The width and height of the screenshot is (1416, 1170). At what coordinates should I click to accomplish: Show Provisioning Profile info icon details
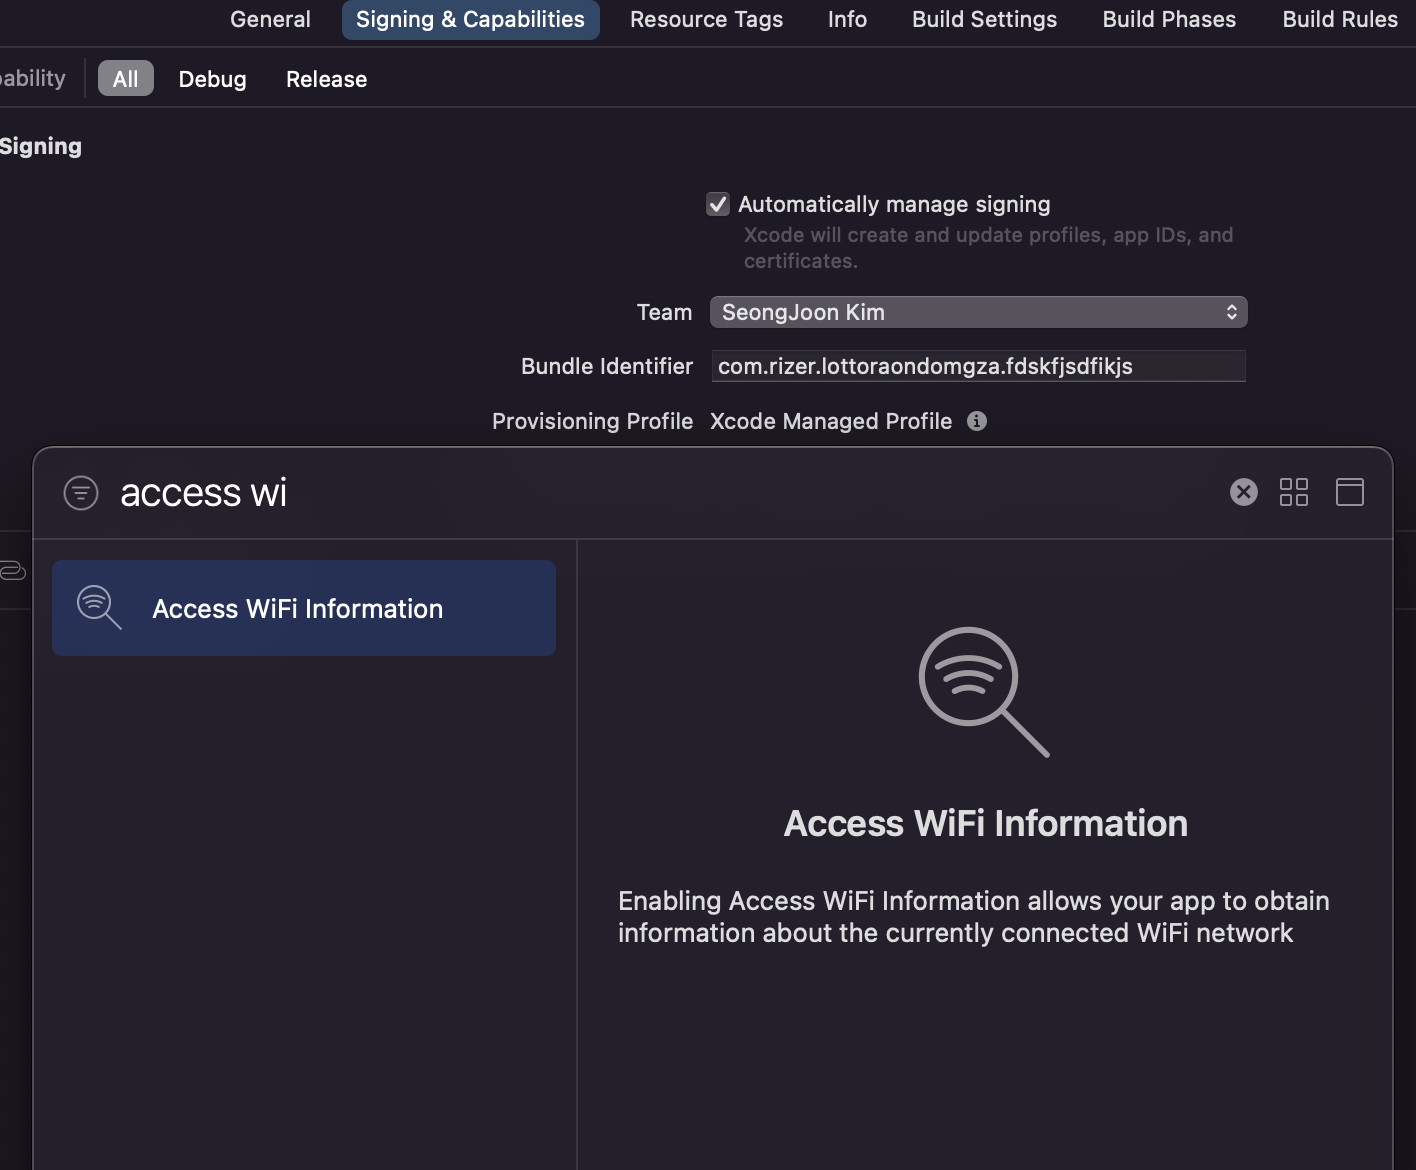click(x=977, y=421)
